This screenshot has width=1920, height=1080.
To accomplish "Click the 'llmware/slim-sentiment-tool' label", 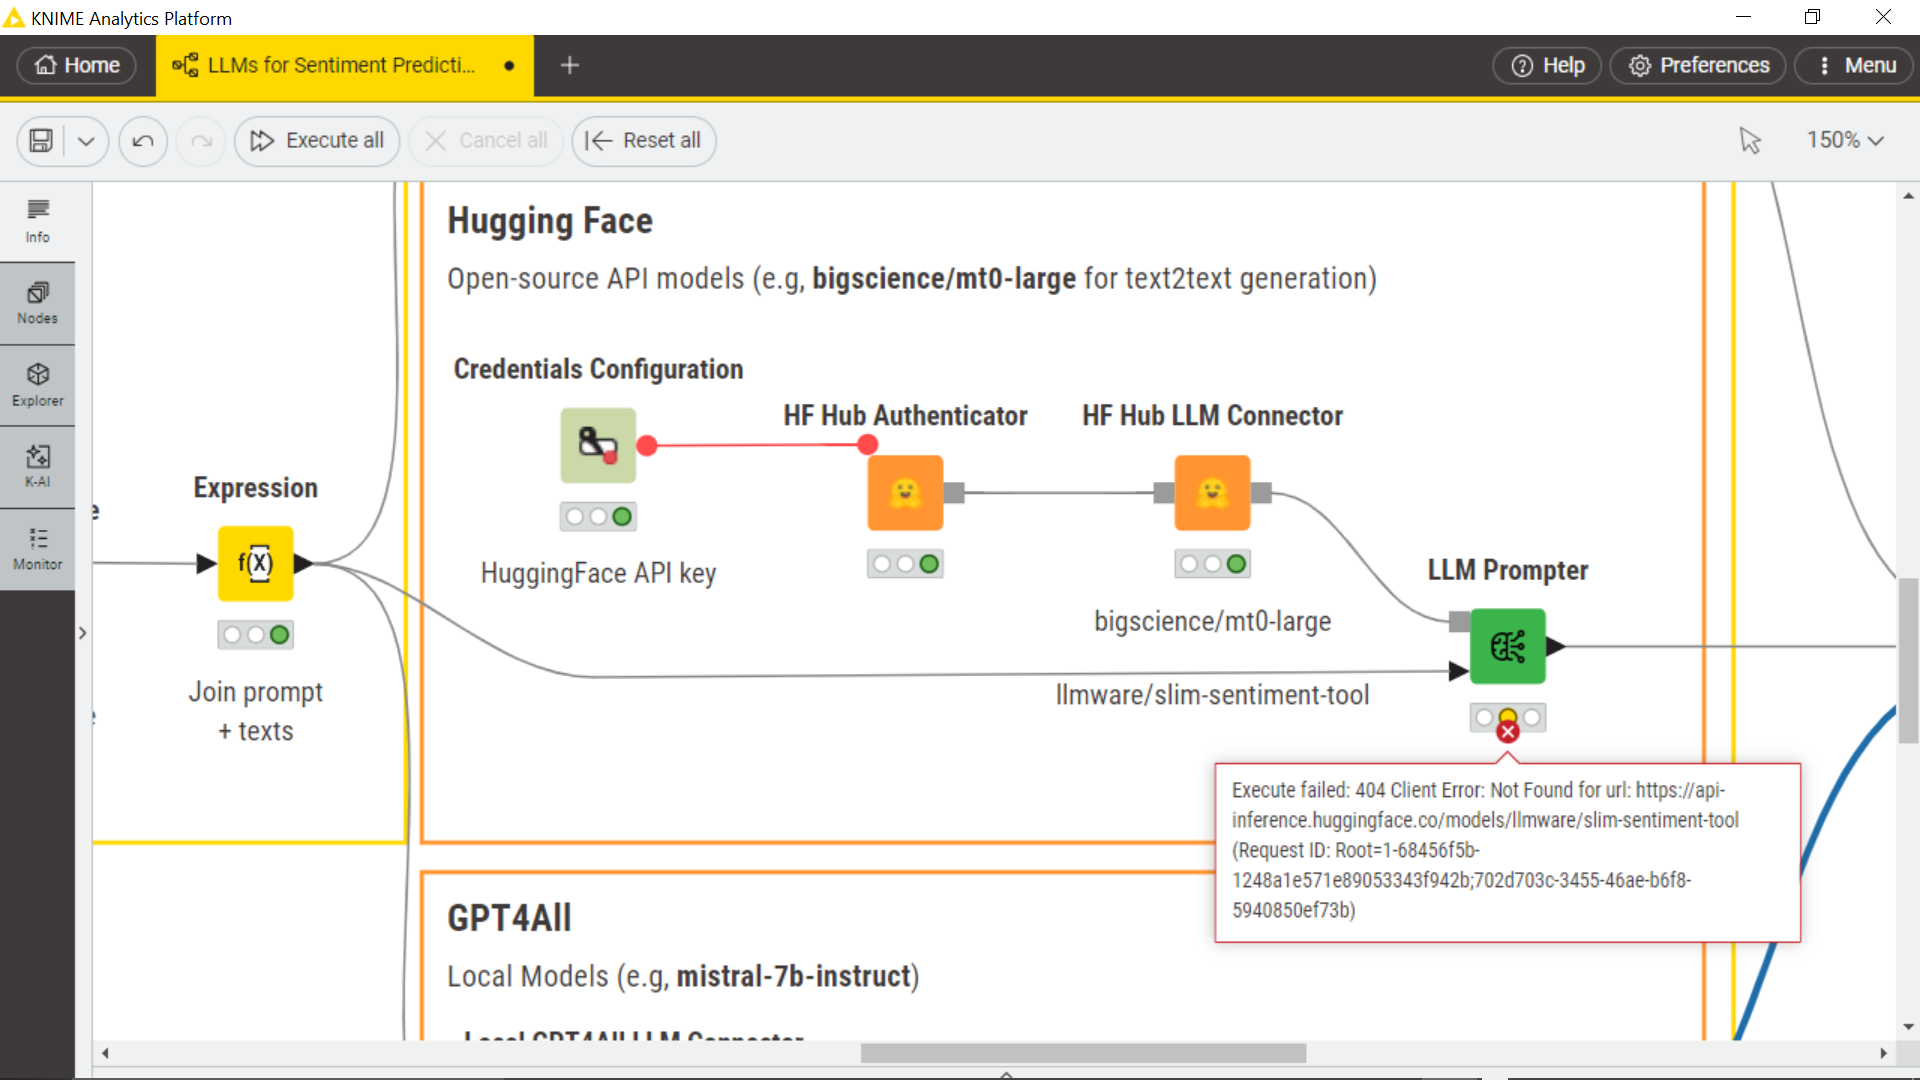I will [1212, 694].
